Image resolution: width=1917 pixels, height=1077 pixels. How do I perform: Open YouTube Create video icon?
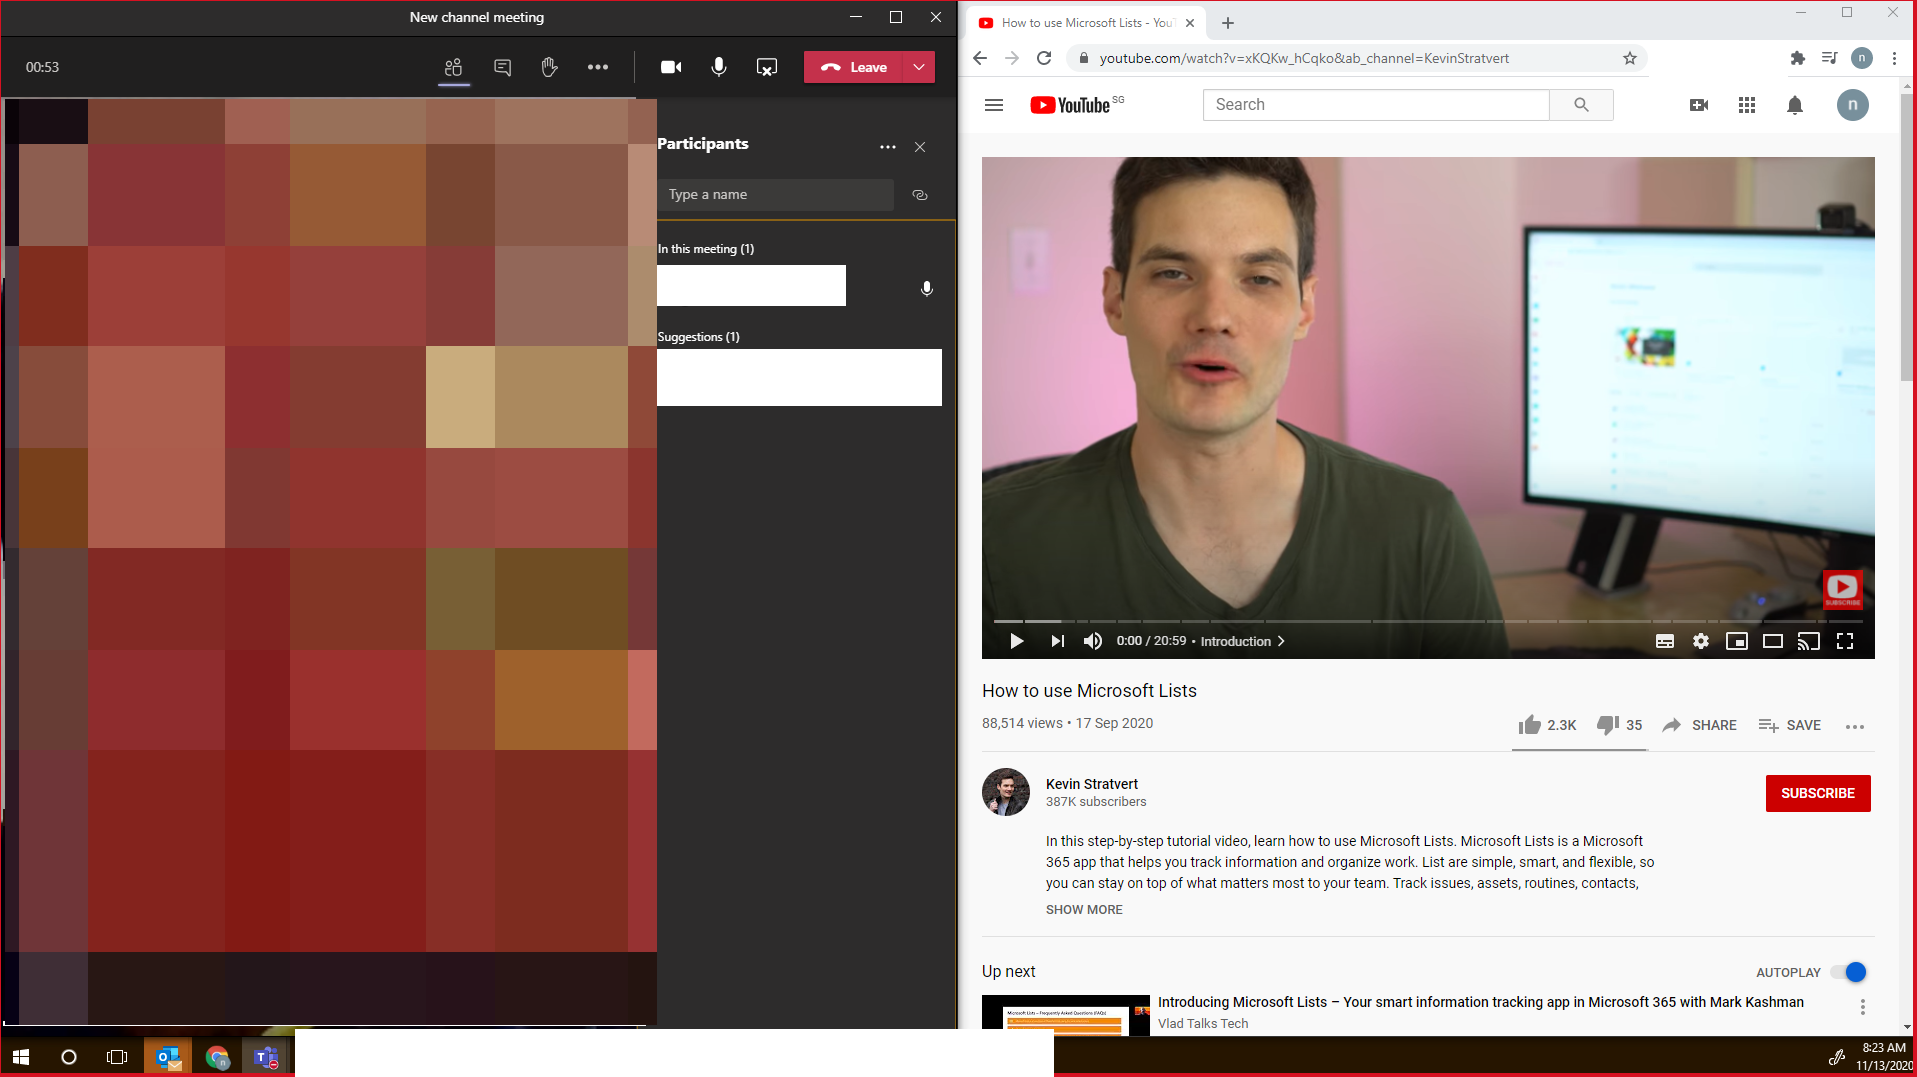[1699, 105]
